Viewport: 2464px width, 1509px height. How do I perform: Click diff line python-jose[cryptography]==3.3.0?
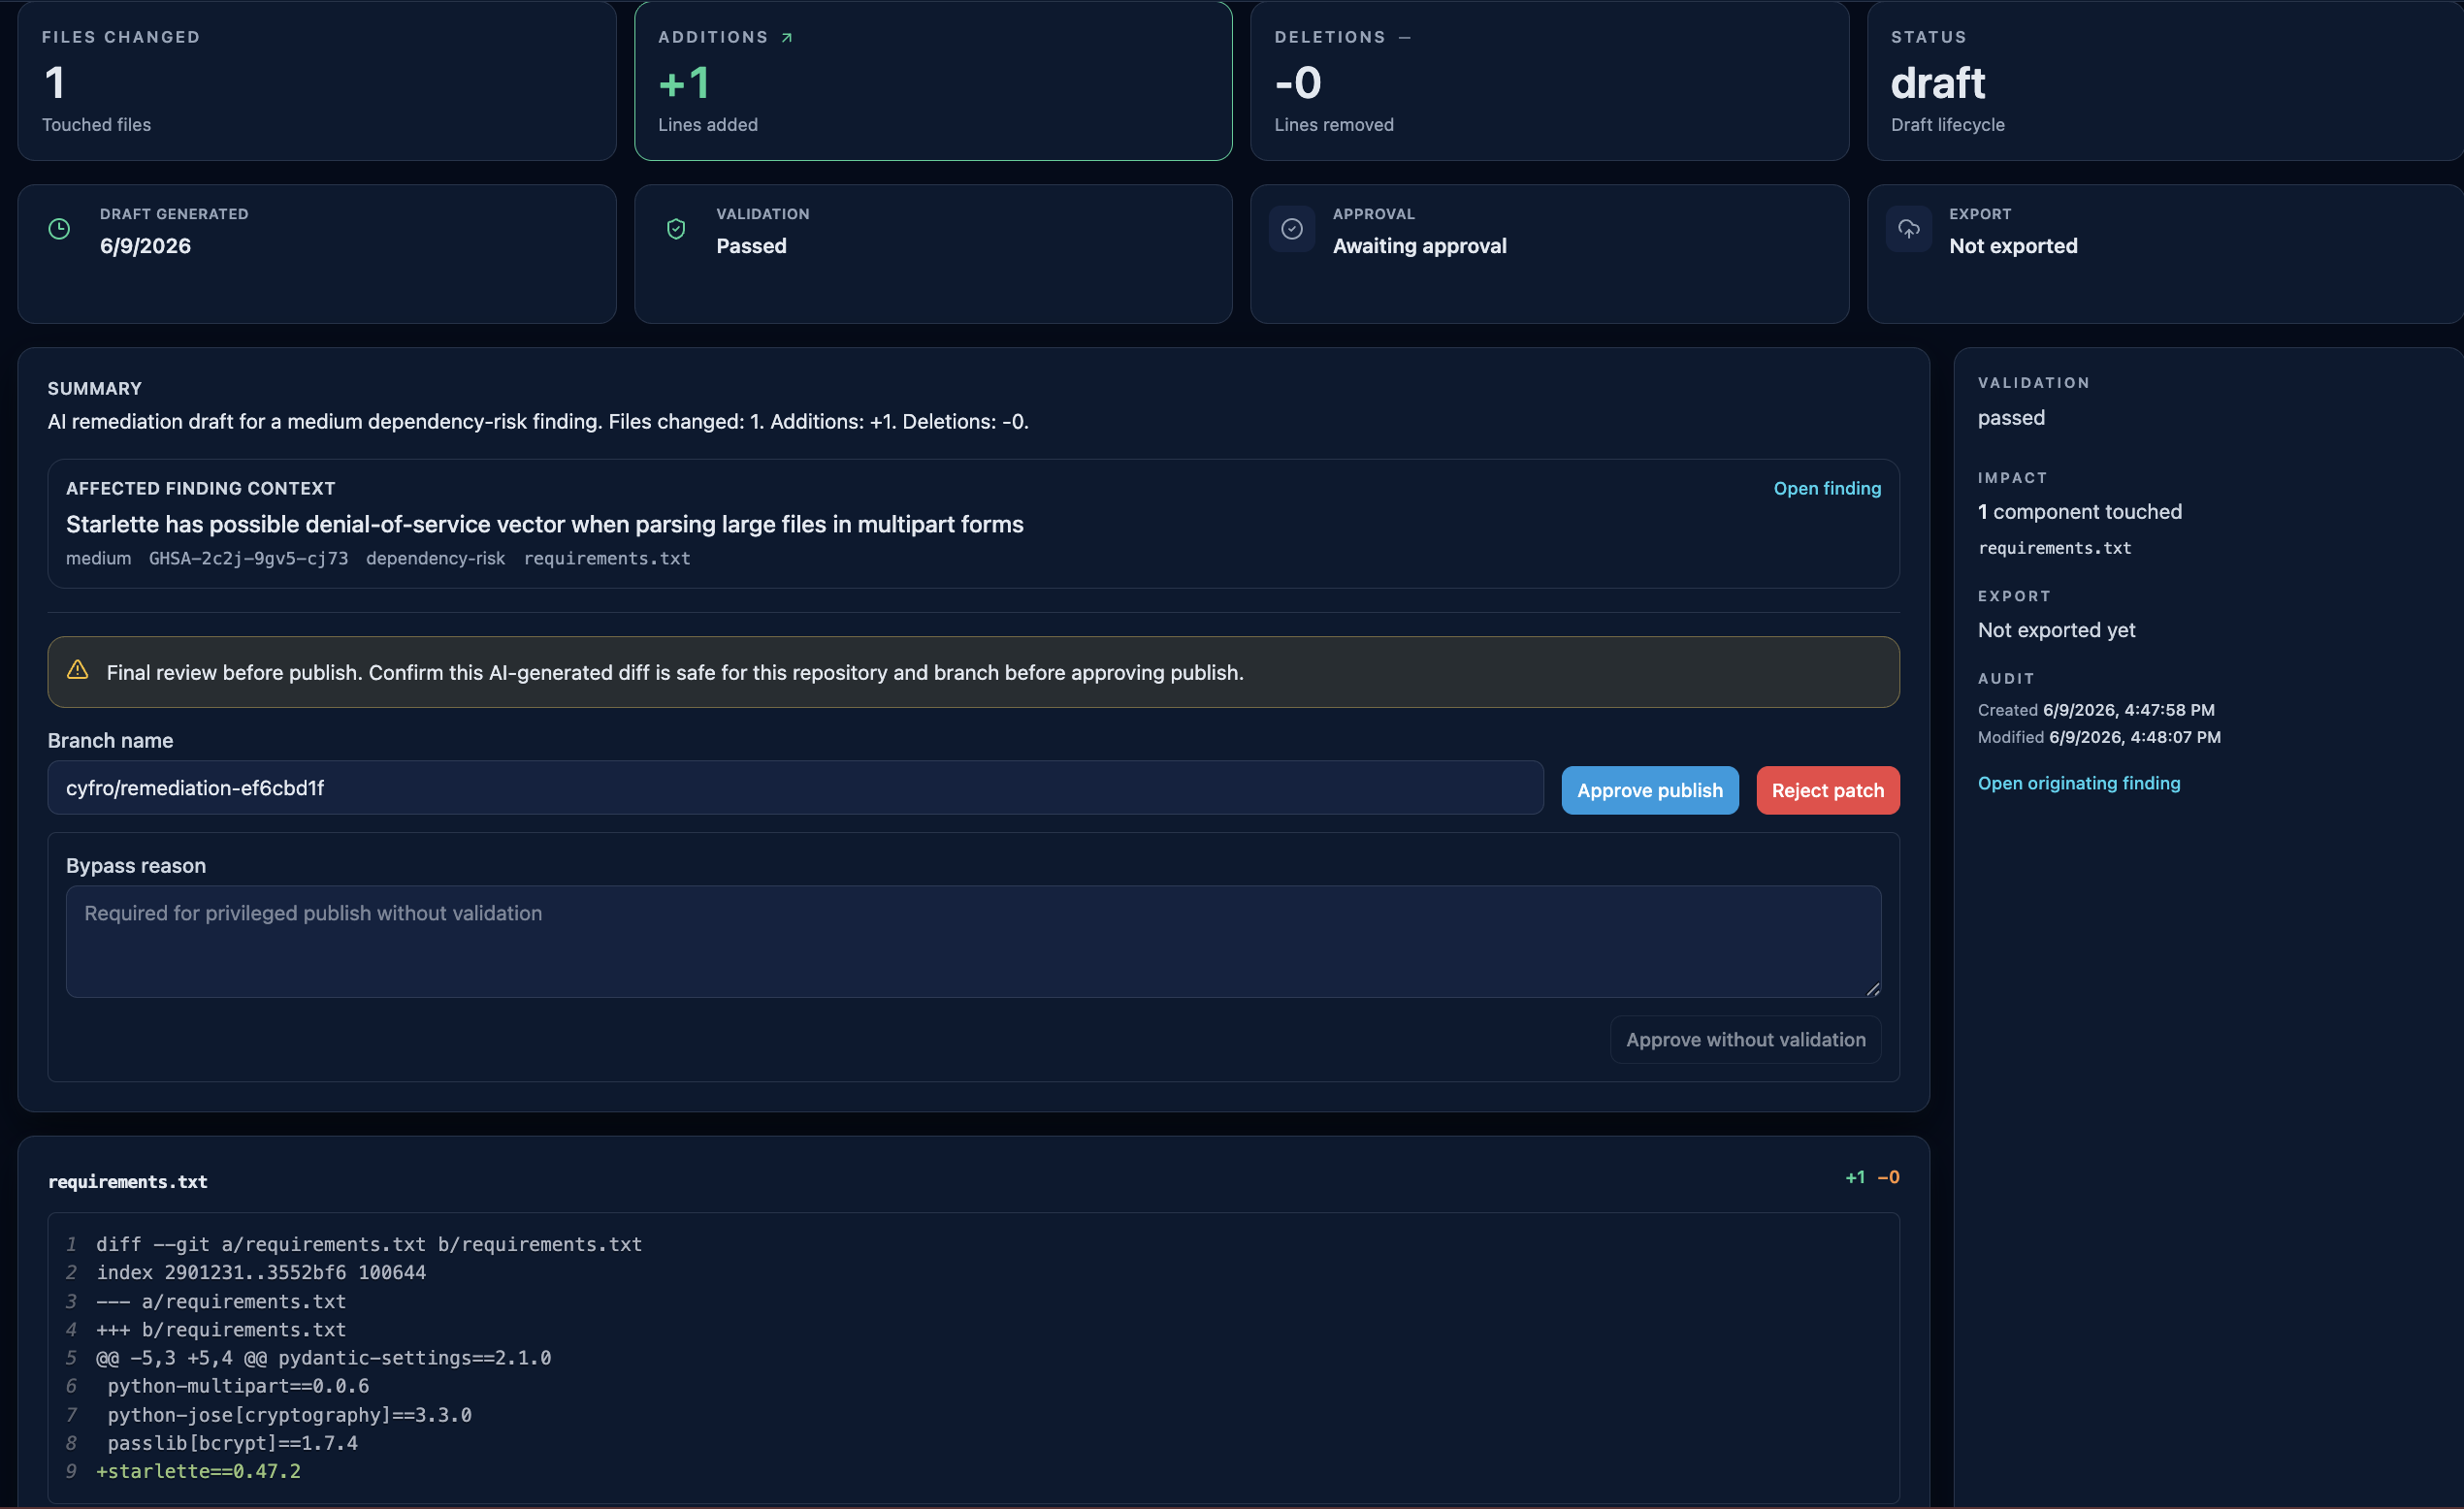[x=289, y=1414]
